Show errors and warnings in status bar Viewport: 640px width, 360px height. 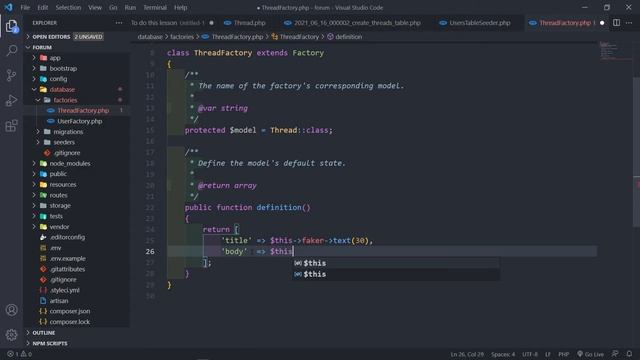click(19, 354)
